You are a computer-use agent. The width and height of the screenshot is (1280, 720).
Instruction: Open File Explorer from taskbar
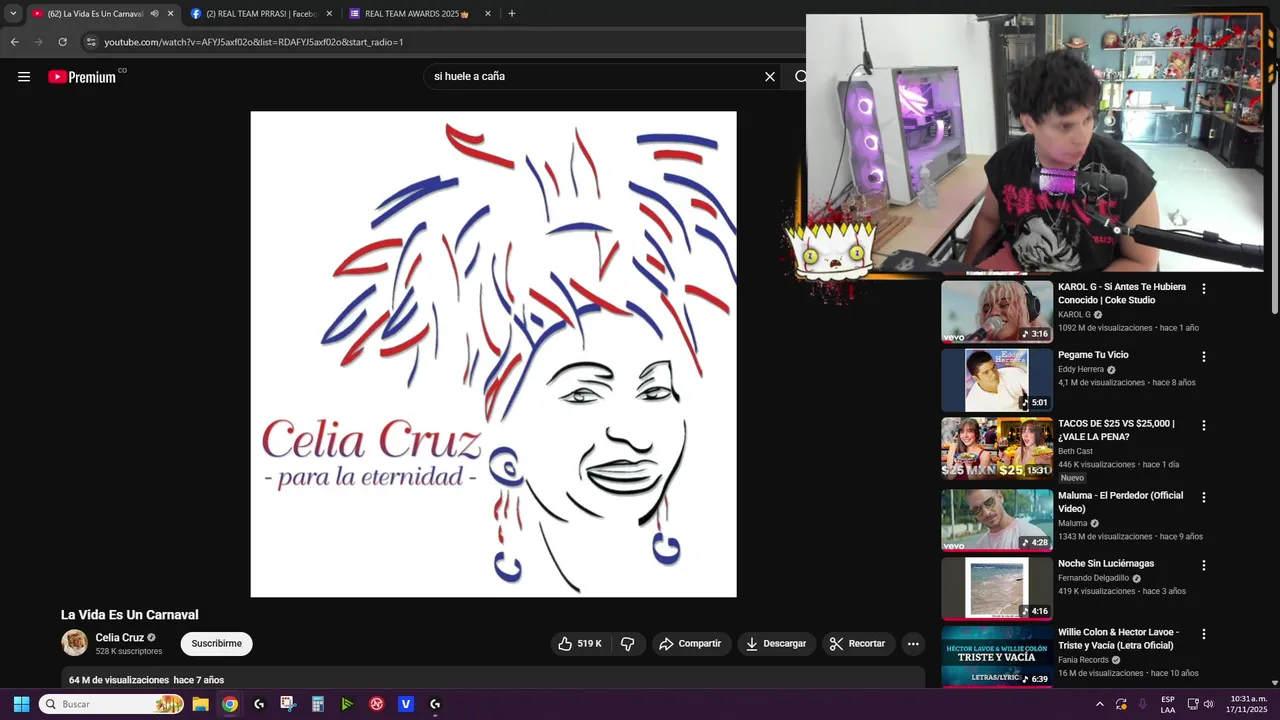point(200,704)
